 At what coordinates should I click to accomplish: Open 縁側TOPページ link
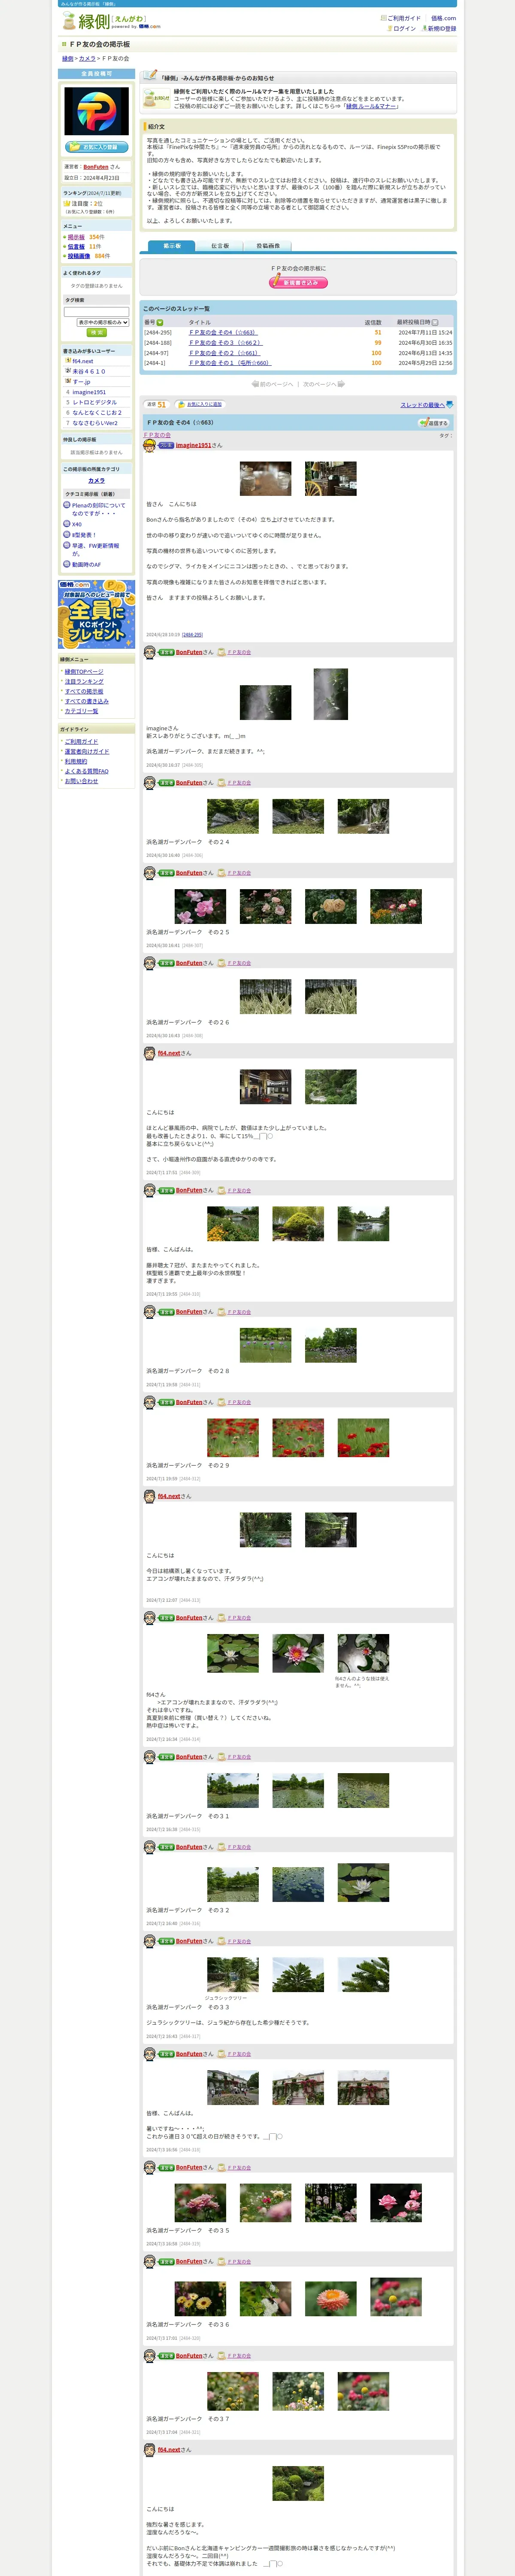click(x=84, y=672)
